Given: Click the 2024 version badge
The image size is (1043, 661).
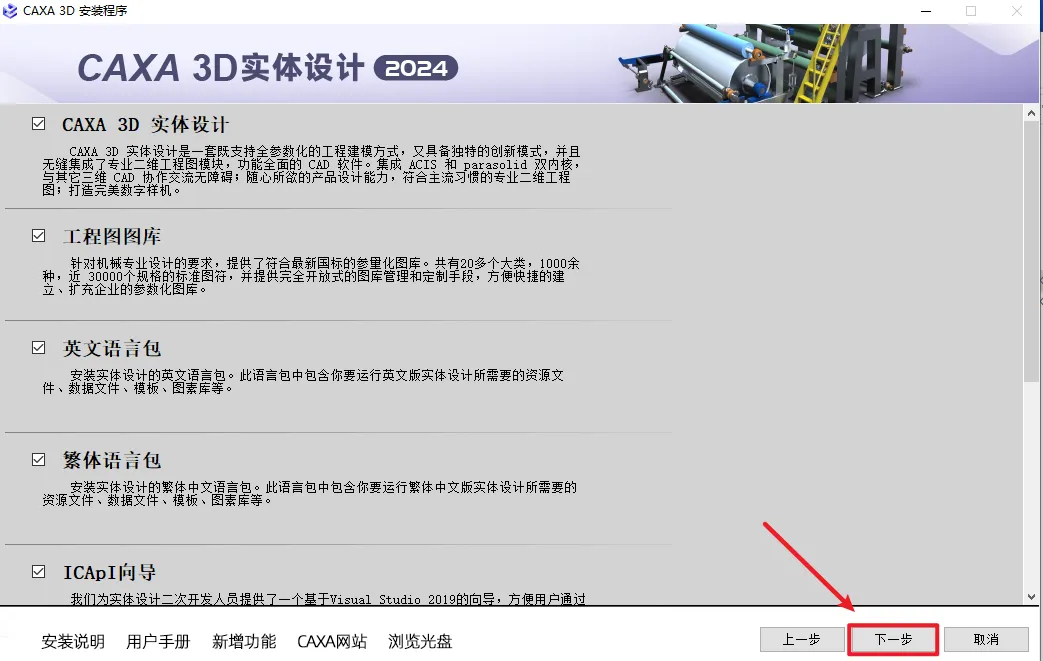Looking at the screenshot, I should [x=416, y=68].
